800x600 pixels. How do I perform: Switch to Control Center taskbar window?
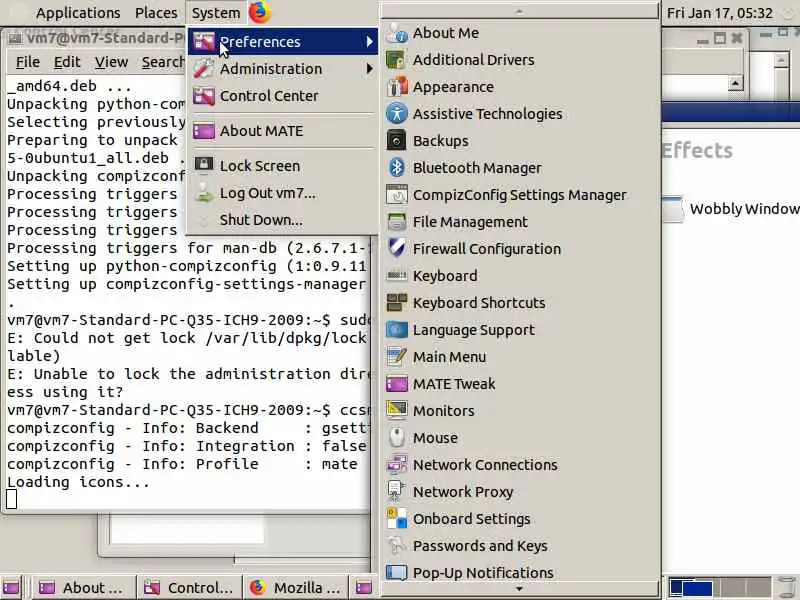click(x=190, y=588)
